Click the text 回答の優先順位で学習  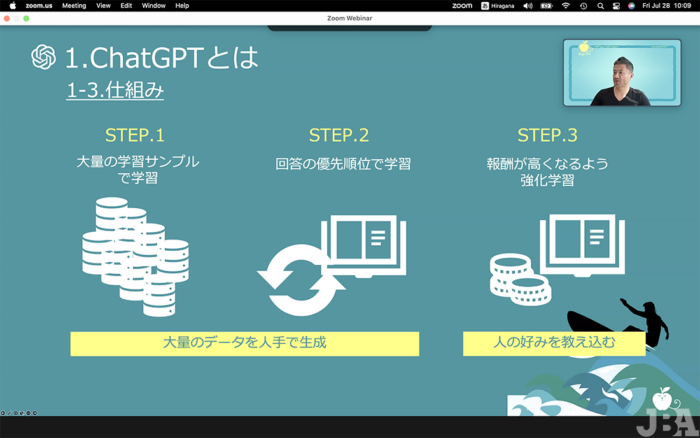click(x=343, y=164)
